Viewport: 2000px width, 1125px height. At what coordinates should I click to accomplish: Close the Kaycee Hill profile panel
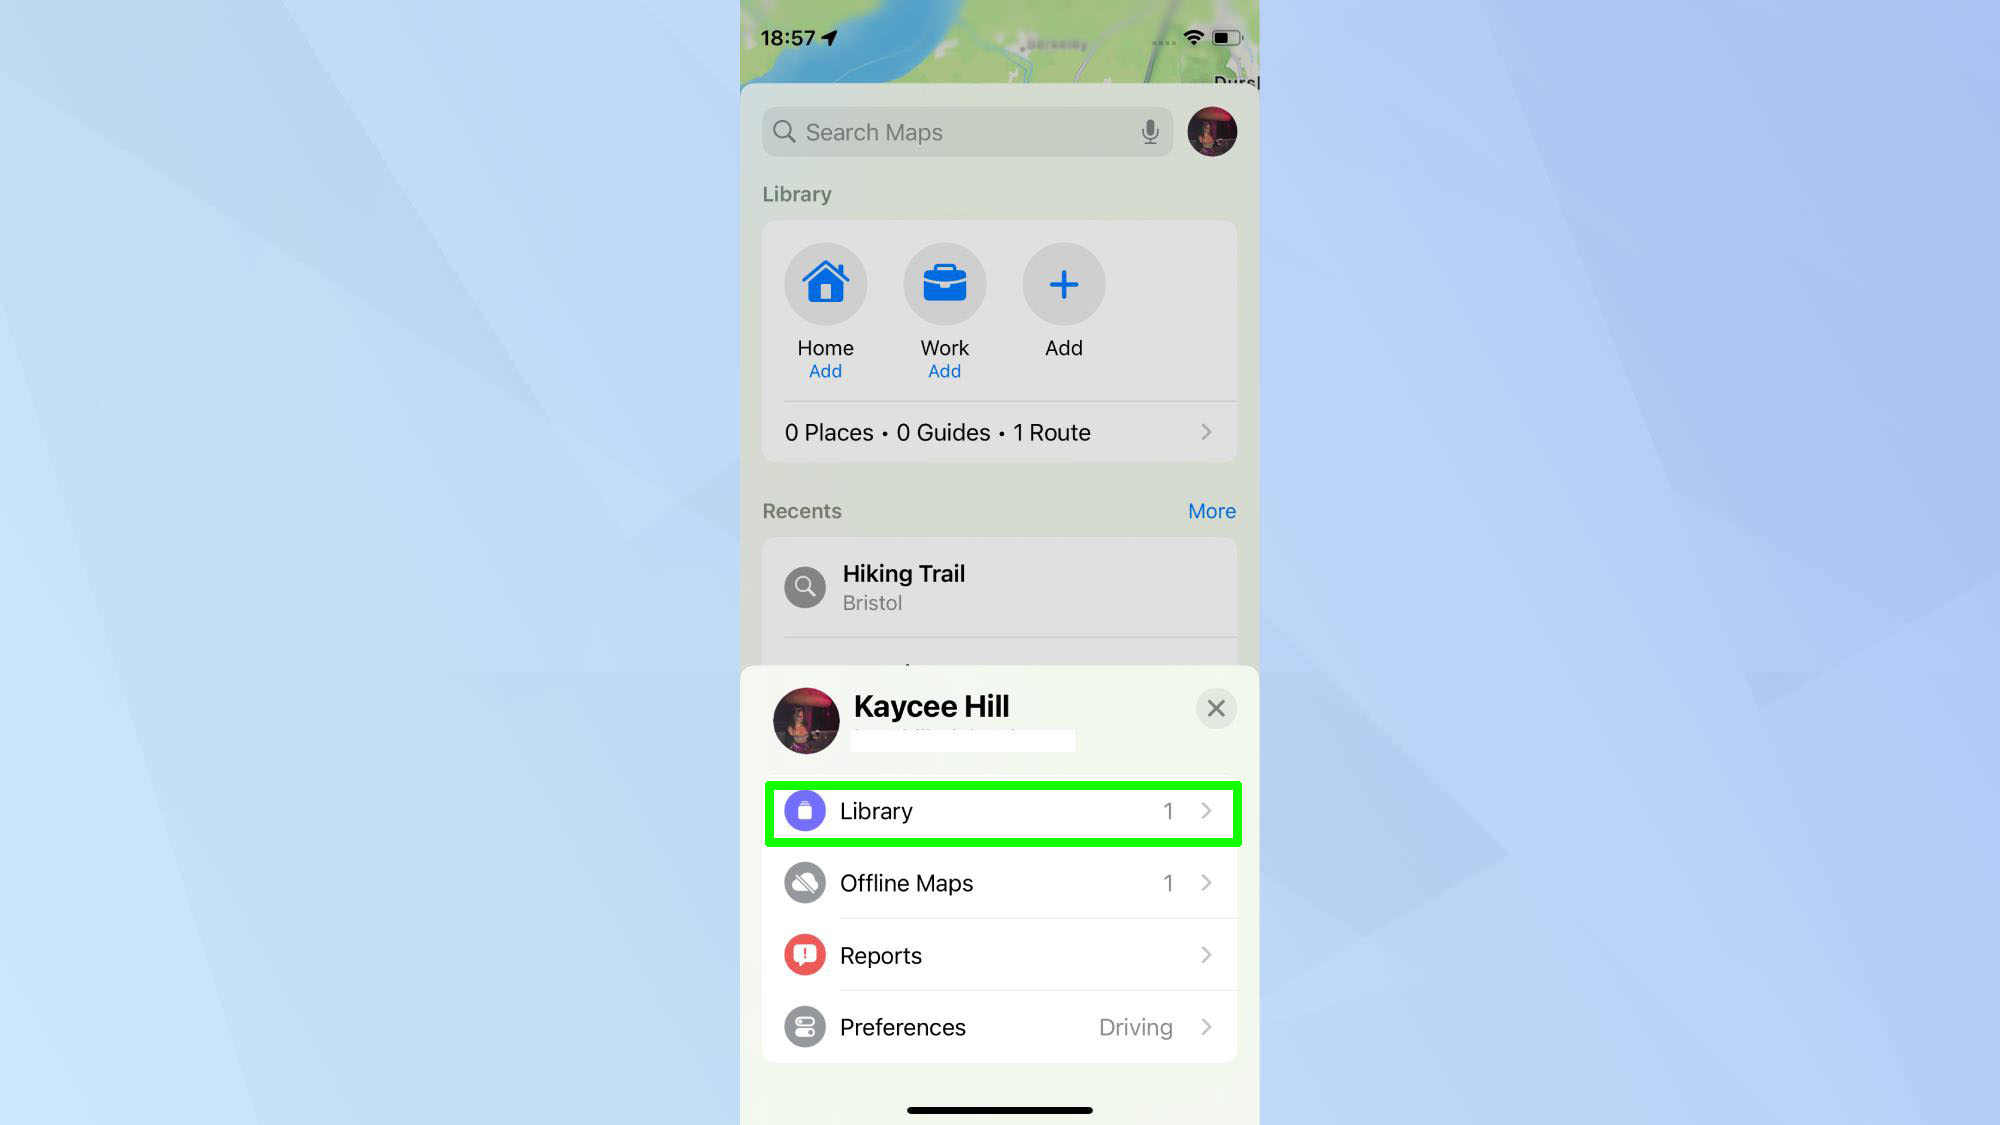(x=1214, y=707)
